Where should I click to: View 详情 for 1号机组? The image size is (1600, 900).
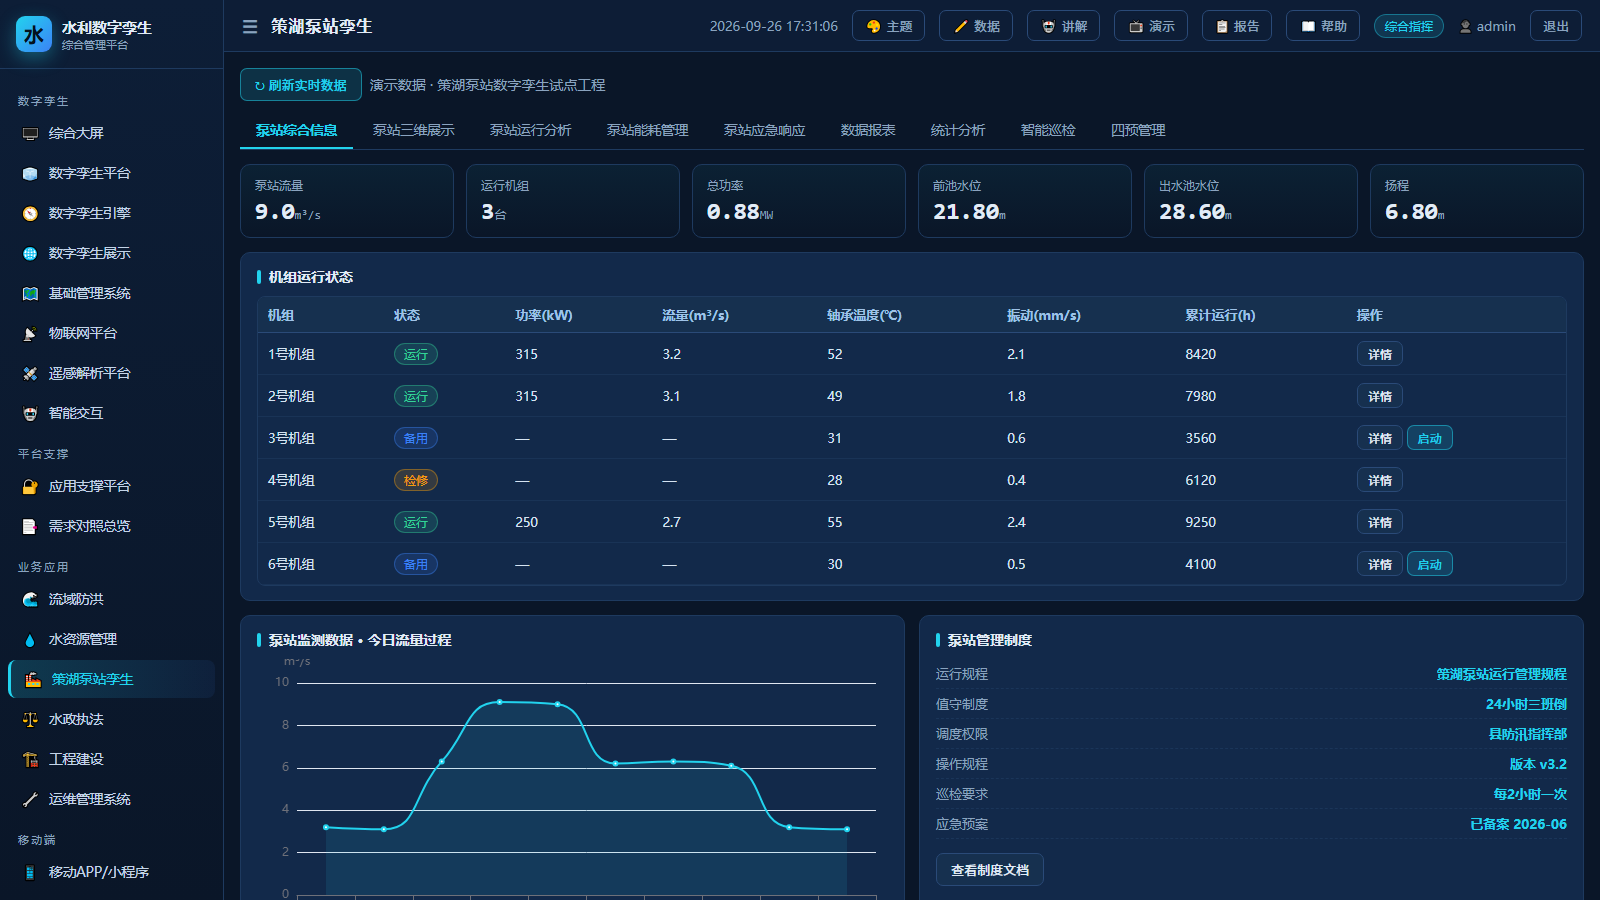point(1380,354)
